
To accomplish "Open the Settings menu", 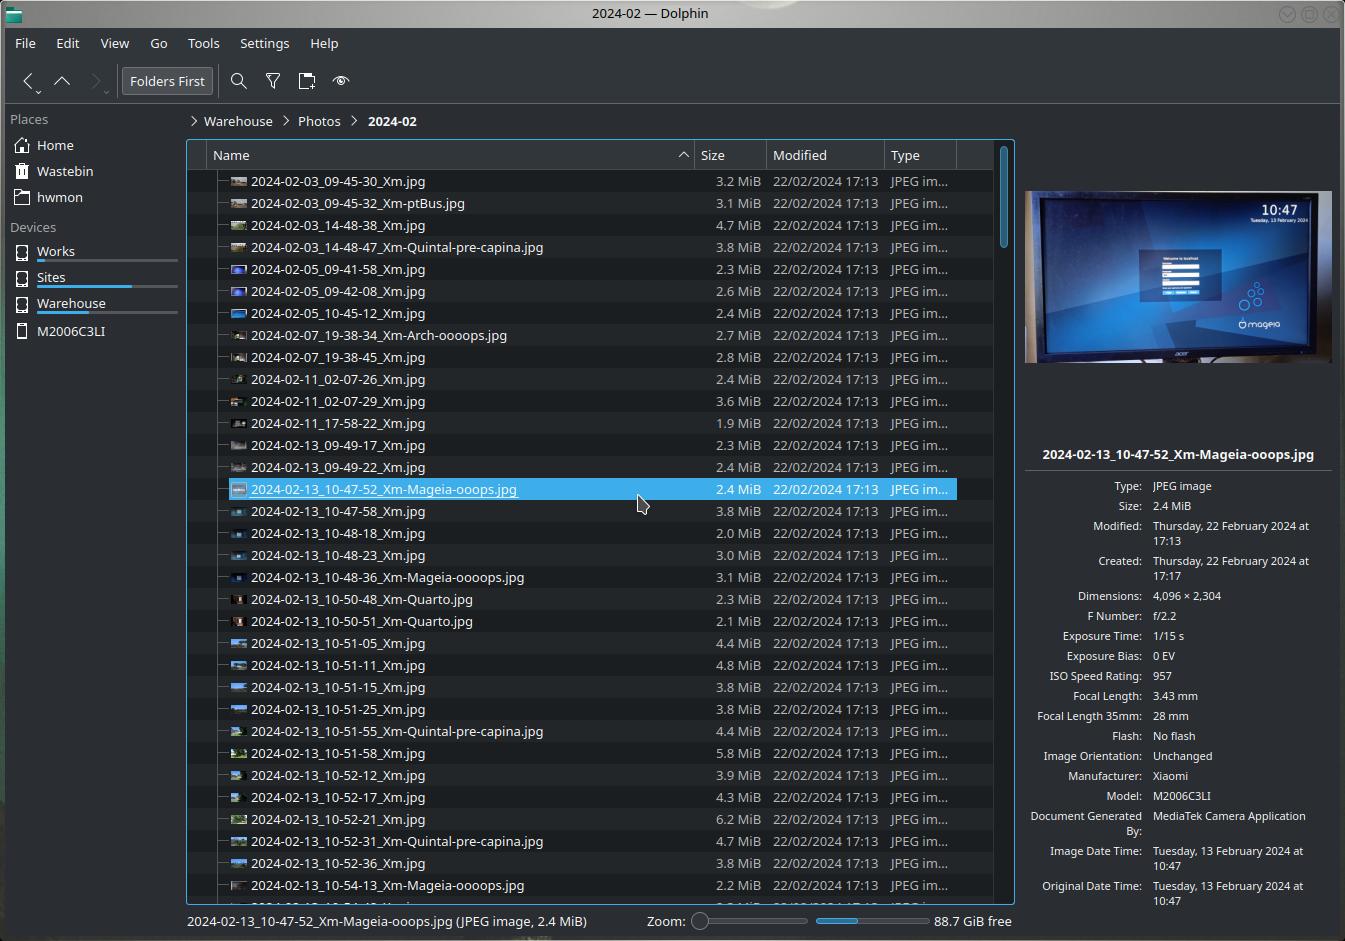I will (264, 43).
